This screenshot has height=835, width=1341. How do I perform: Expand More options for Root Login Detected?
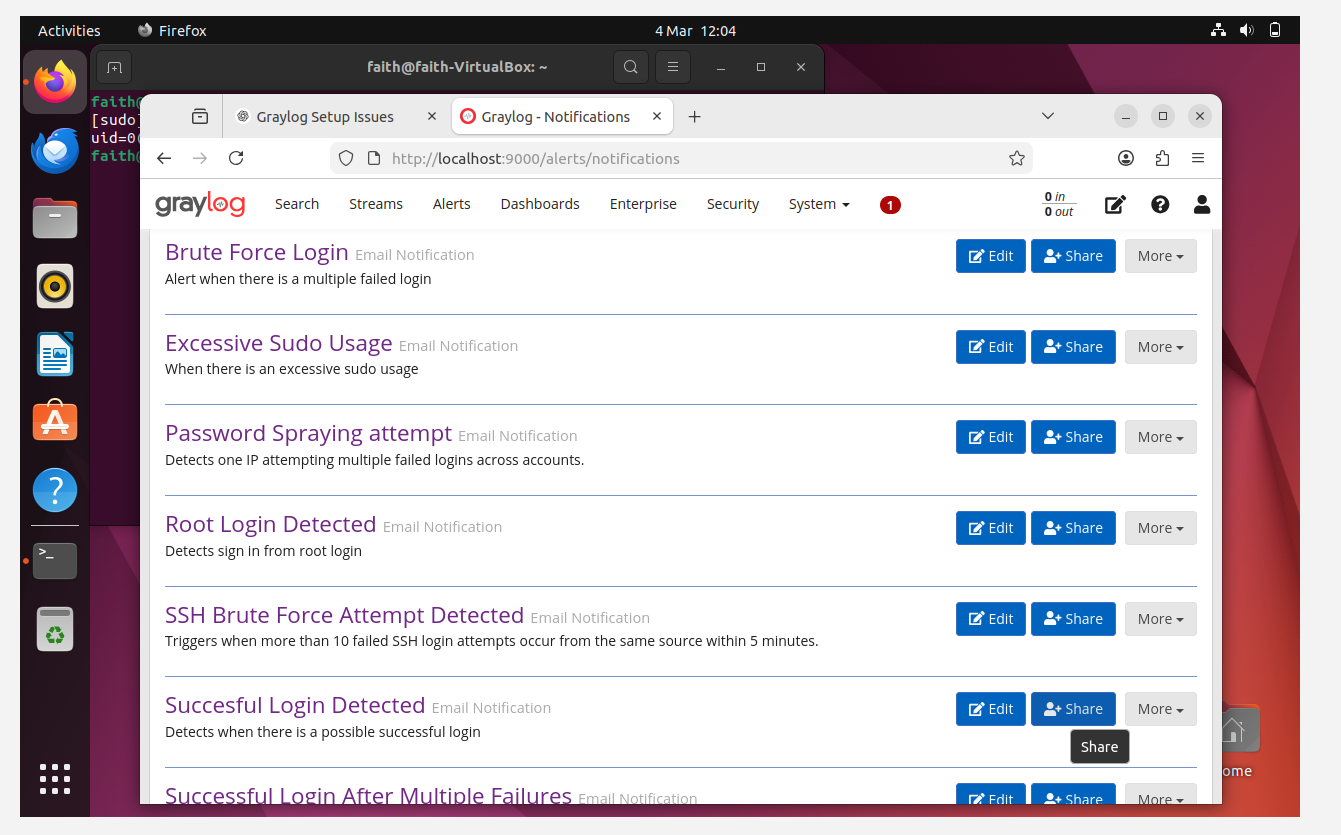1160,528
